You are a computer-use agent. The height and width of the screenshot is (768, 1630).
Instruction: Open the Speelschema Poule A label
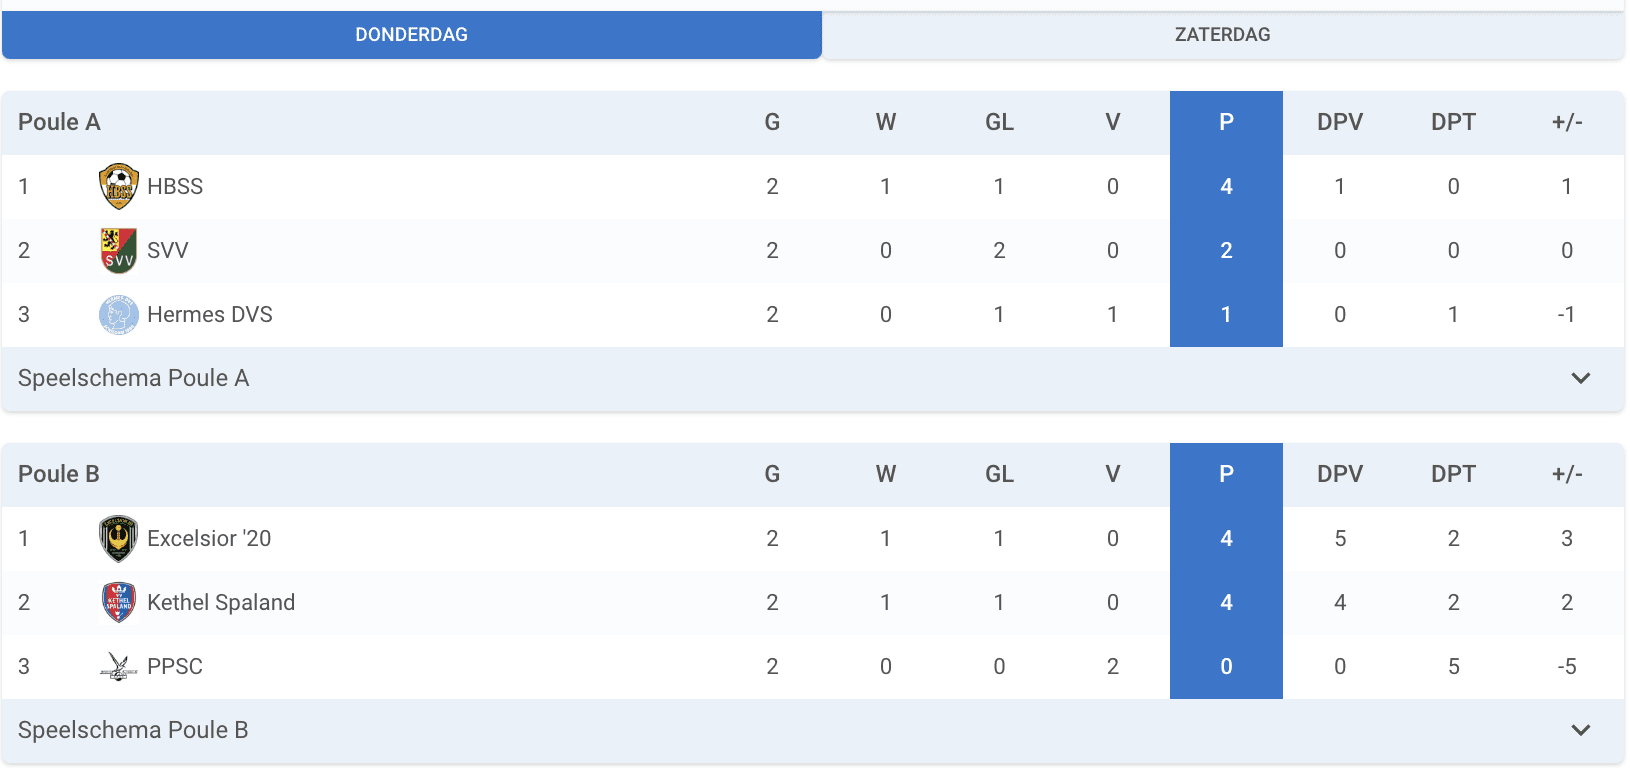point(133,378)
